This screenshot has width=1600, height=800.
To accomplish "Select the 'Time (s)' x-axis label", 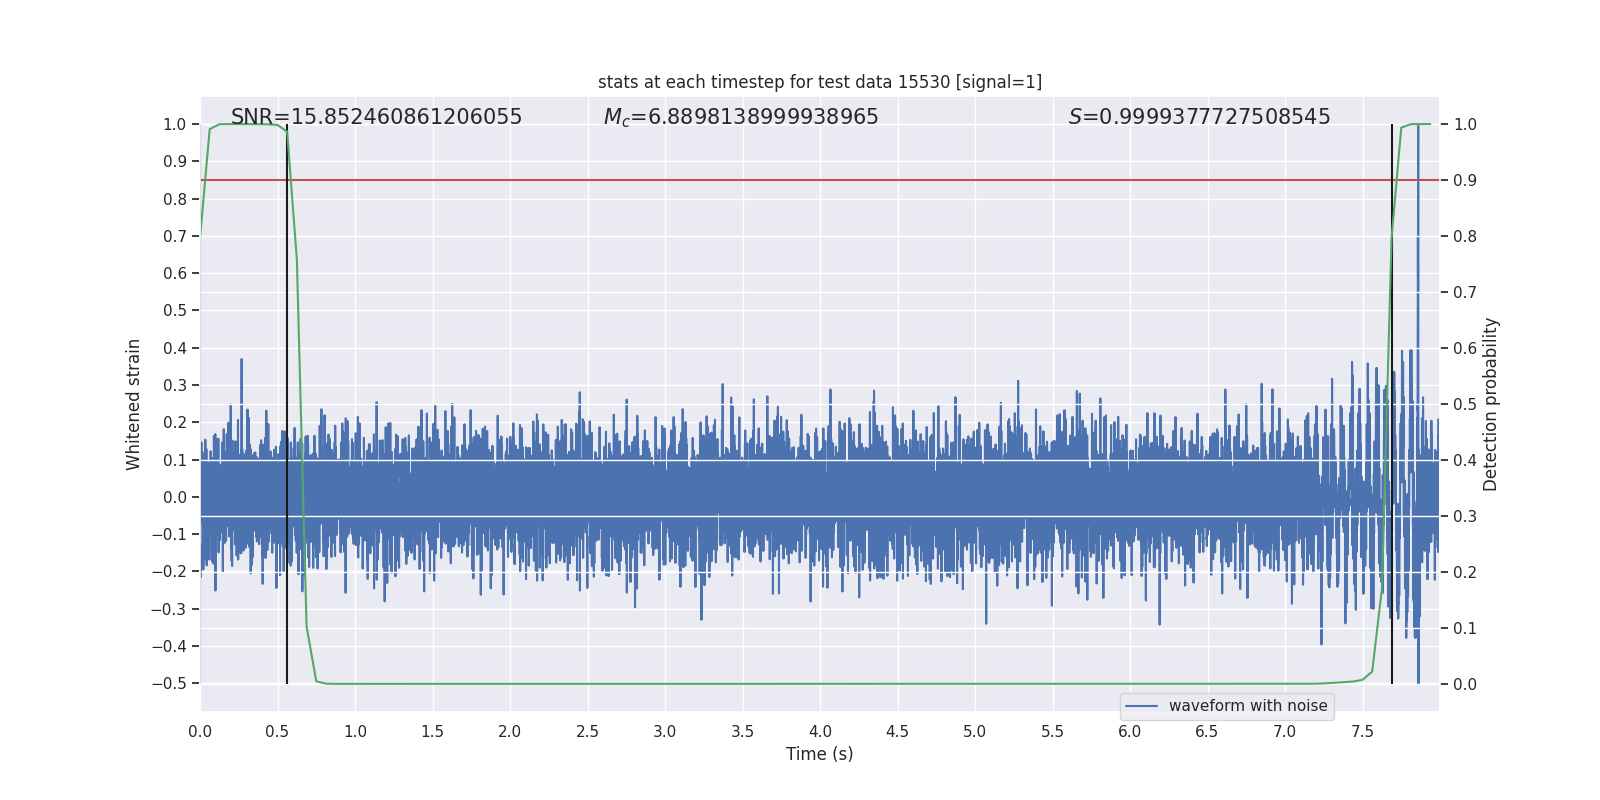I will coord(819,754).
